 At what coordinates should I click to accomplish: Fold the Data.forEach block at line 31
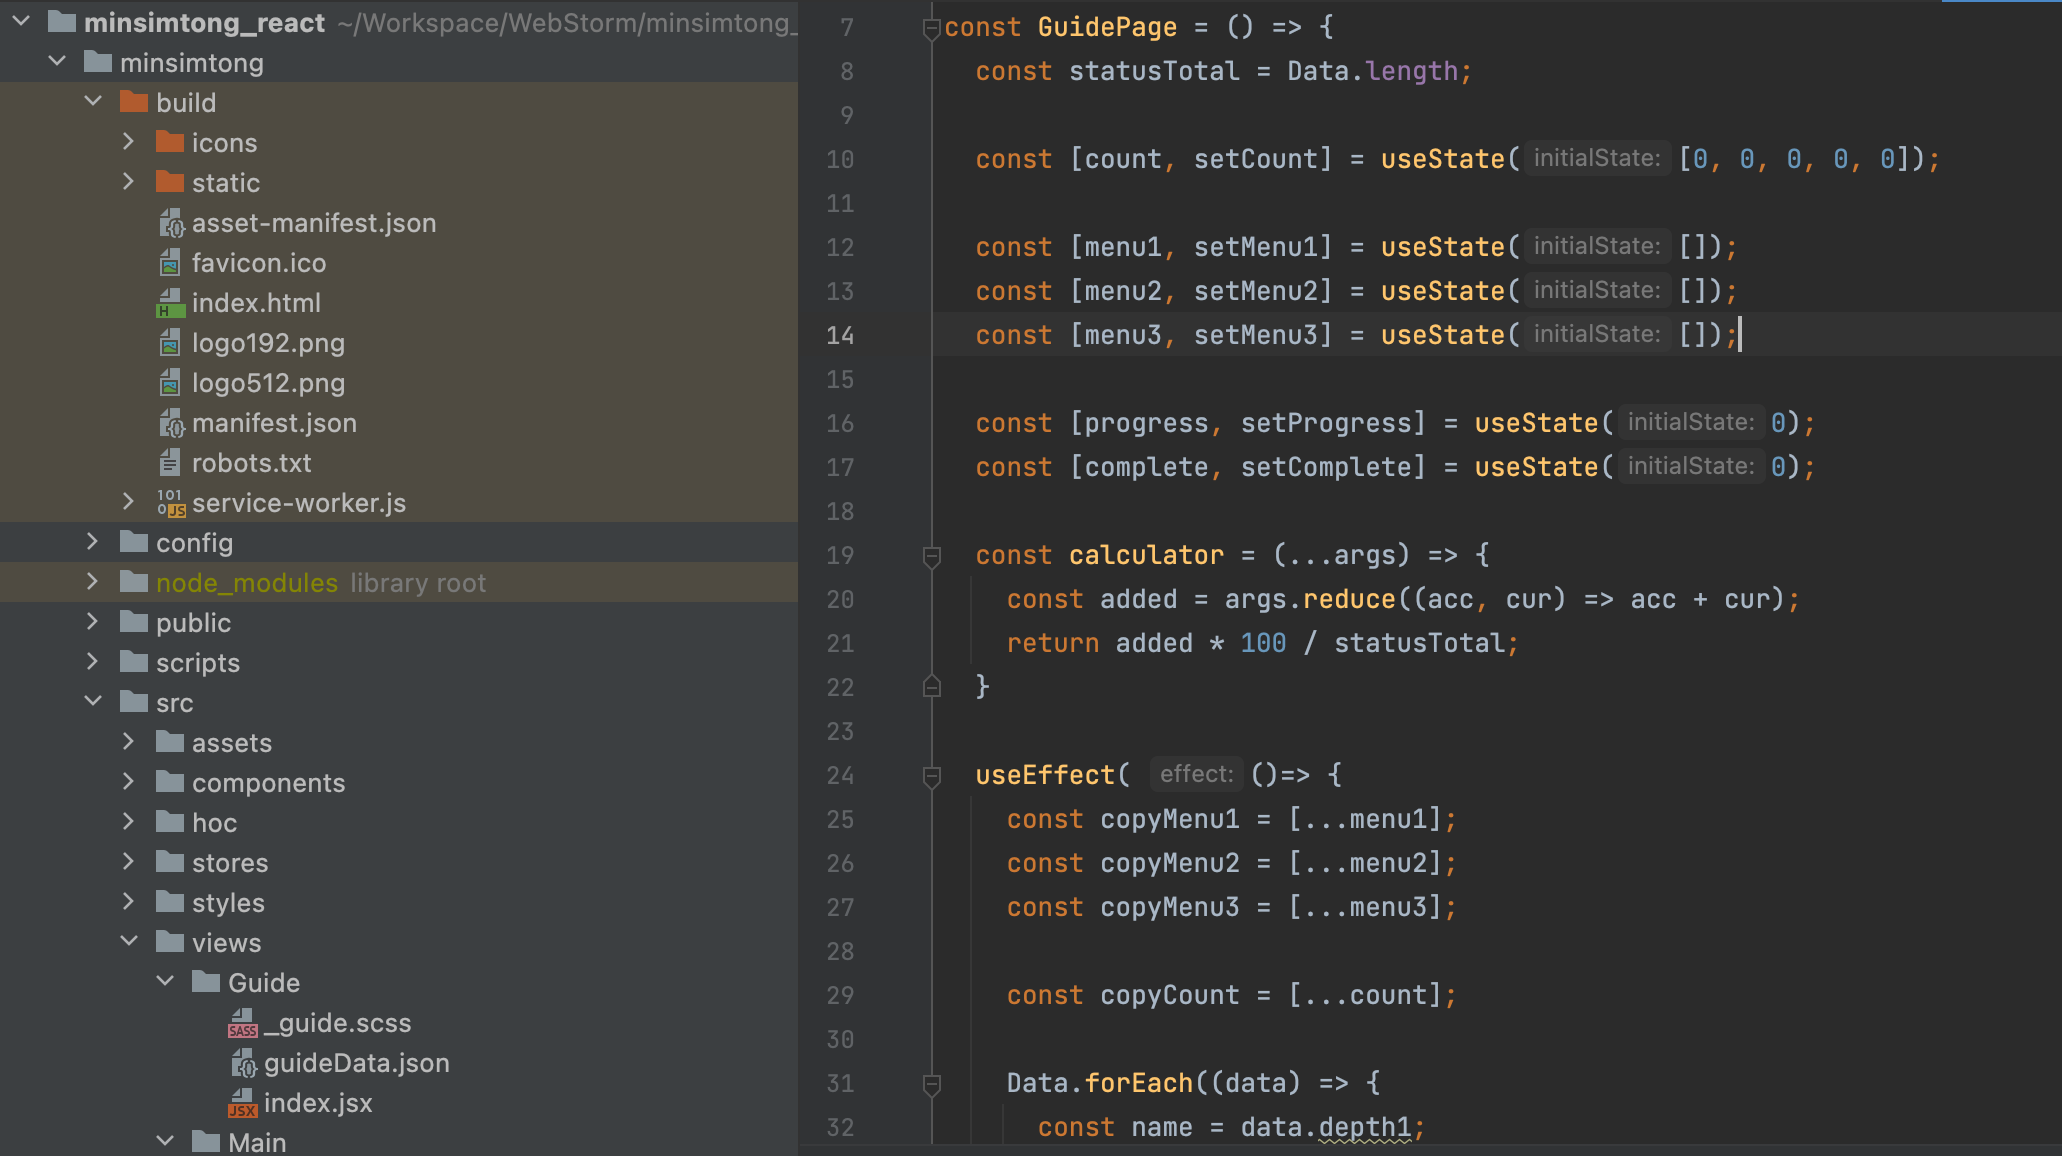click(x=931, y=1084)
